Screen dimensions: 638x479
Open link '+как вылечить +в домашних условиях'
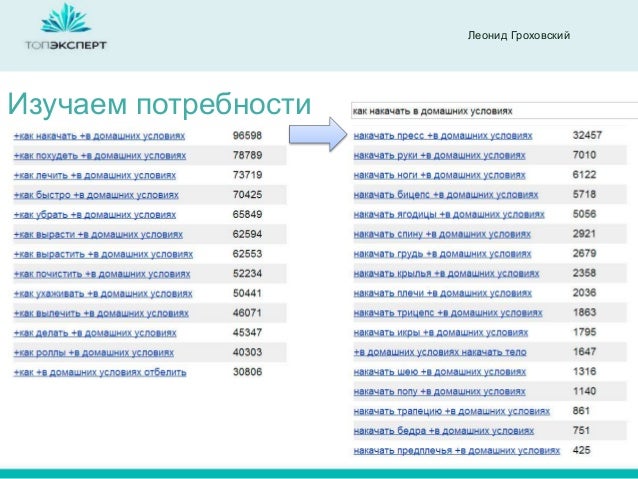[101, 313]
